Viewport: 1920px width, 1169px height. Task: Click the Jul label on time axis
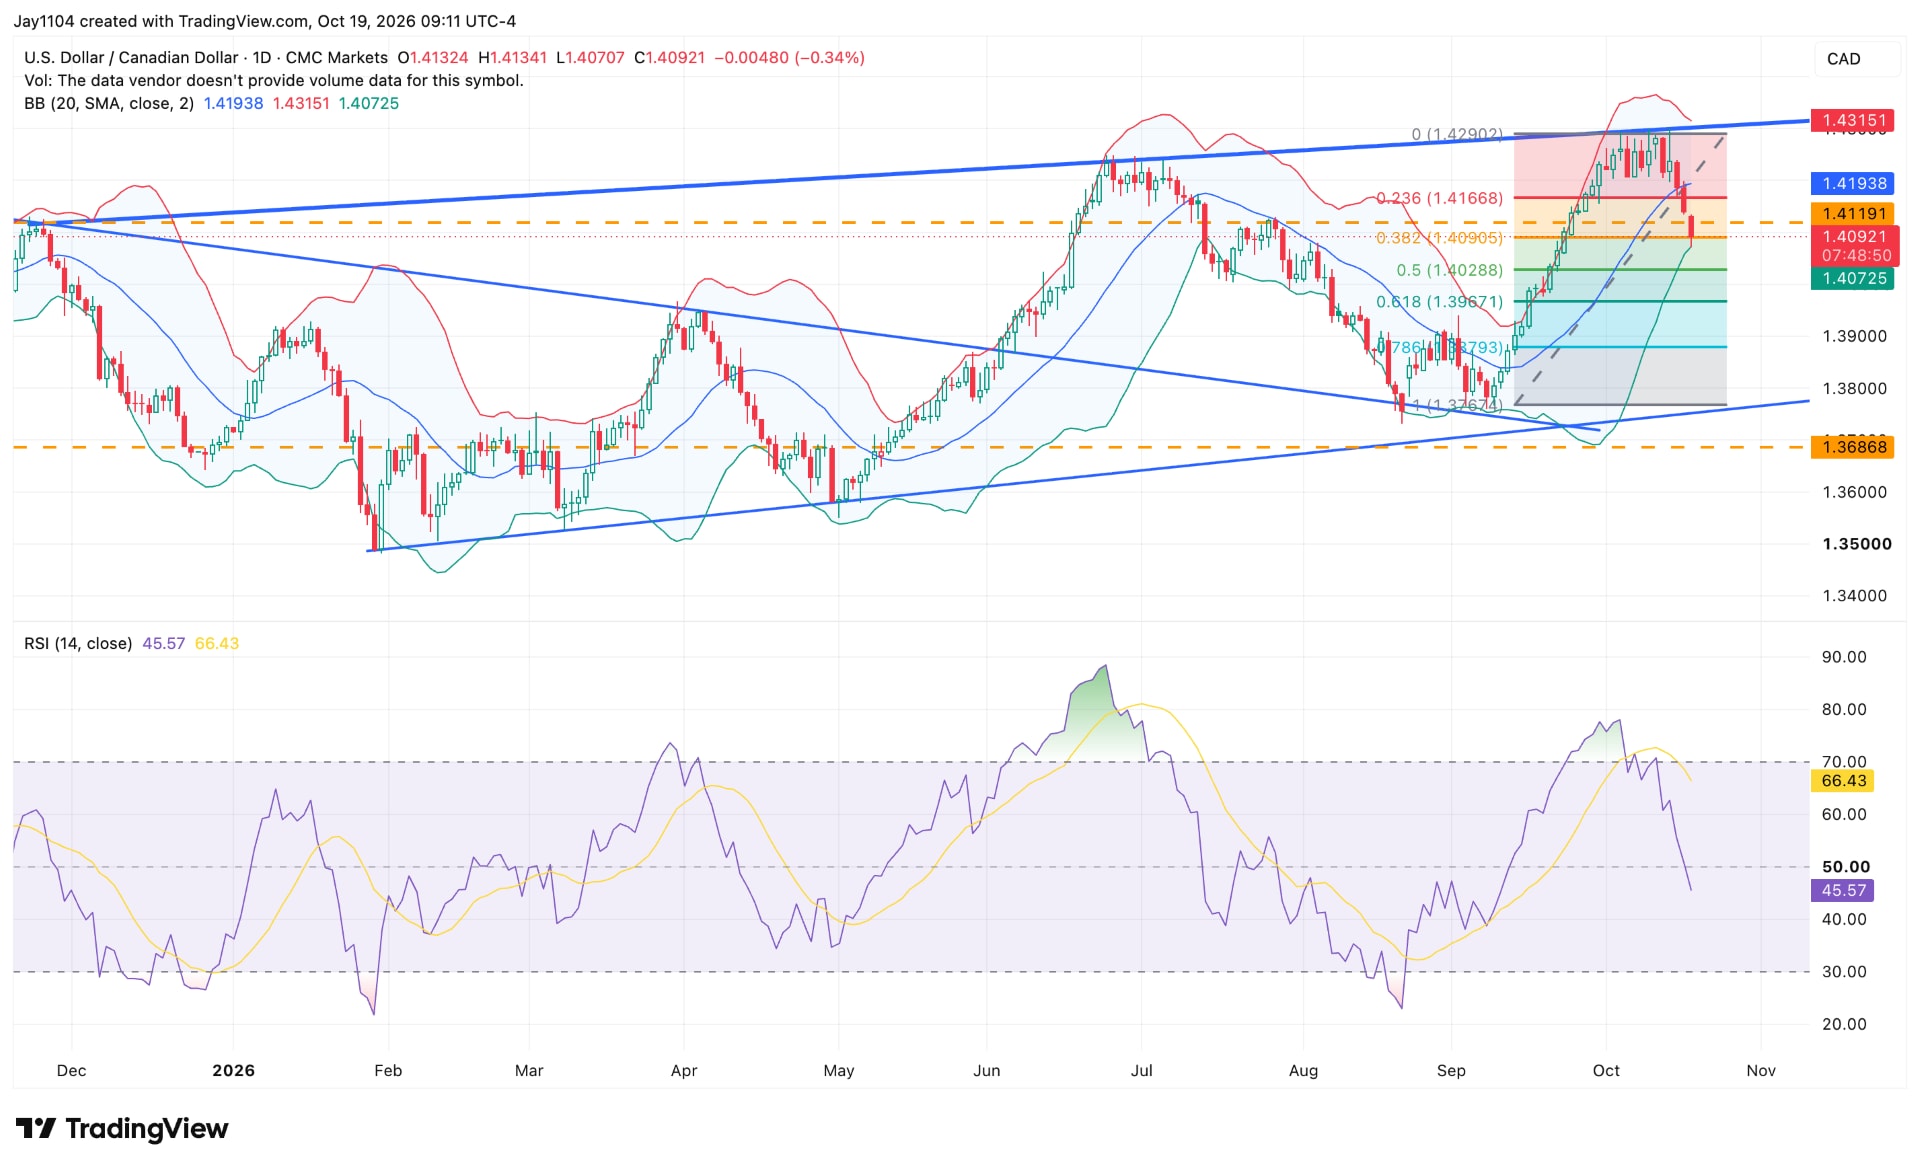pyautogui.click(x=1141, y=1070)
